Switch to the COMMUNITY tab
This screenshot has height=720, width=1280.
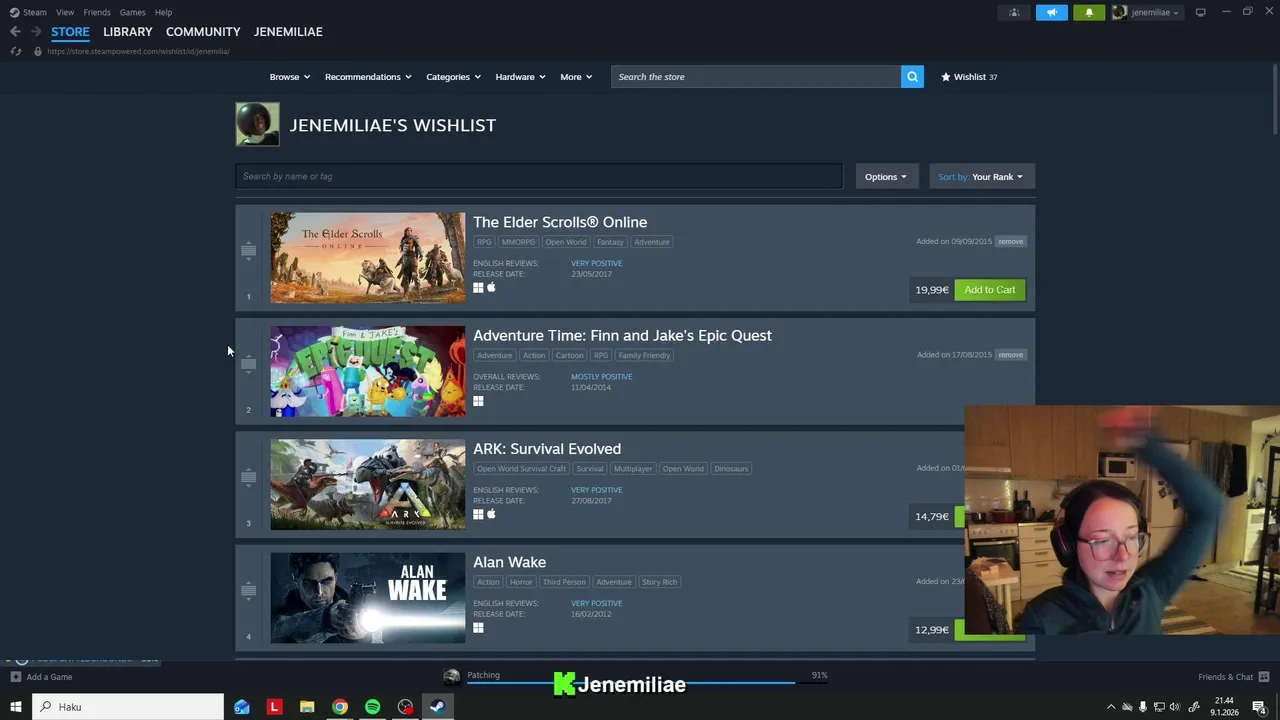[203, 32]
